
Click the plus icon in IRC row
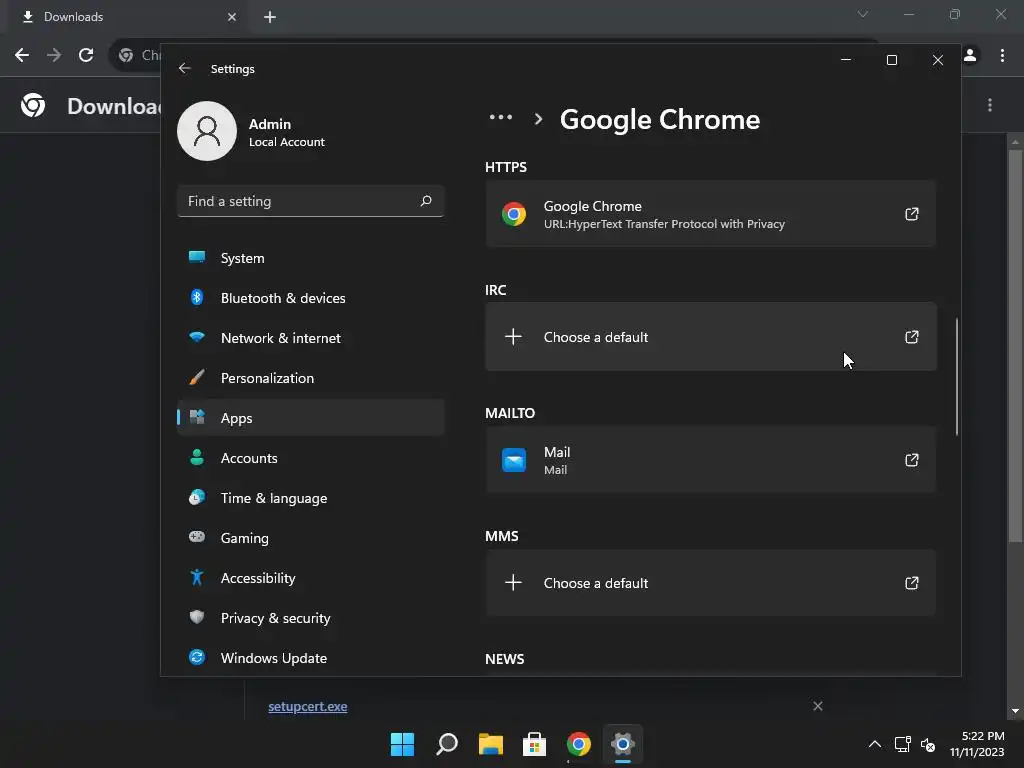click(x=513, y=337)
